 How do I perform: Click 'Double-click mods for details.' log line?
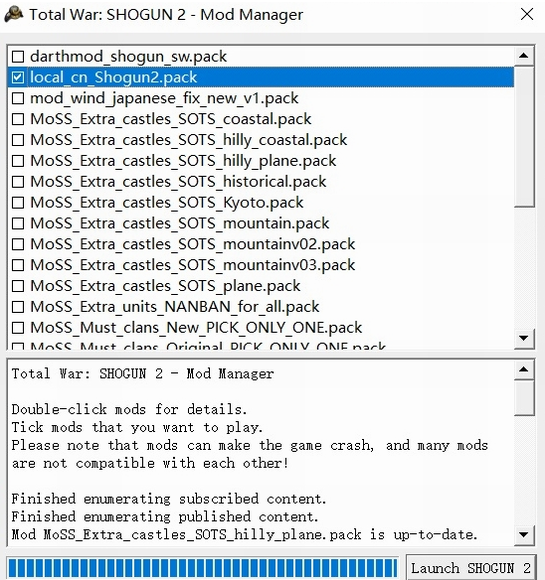point(129,409)
